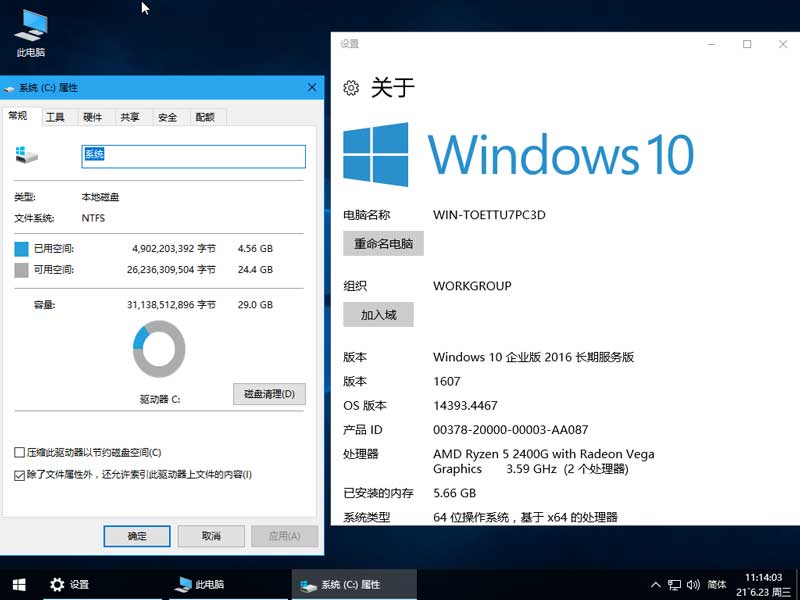
Task: Click the 重命名电脑 button
Action: [383, 243]
